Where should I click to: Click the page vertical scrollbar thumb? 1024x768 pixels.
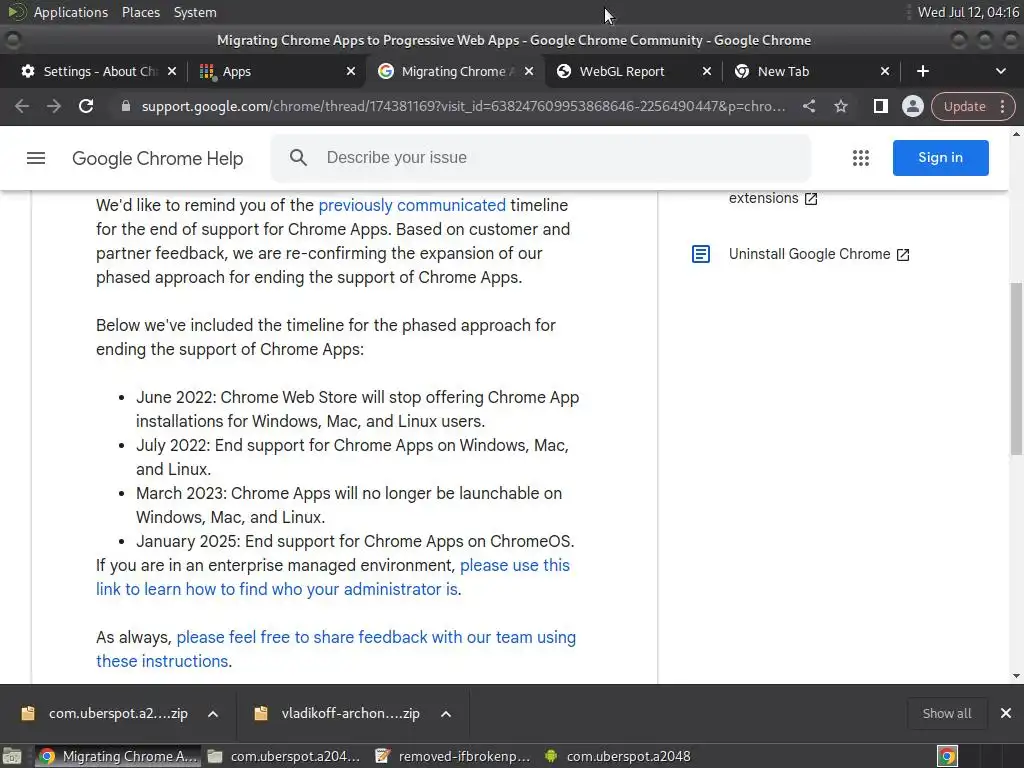(x=1016, y=369)
